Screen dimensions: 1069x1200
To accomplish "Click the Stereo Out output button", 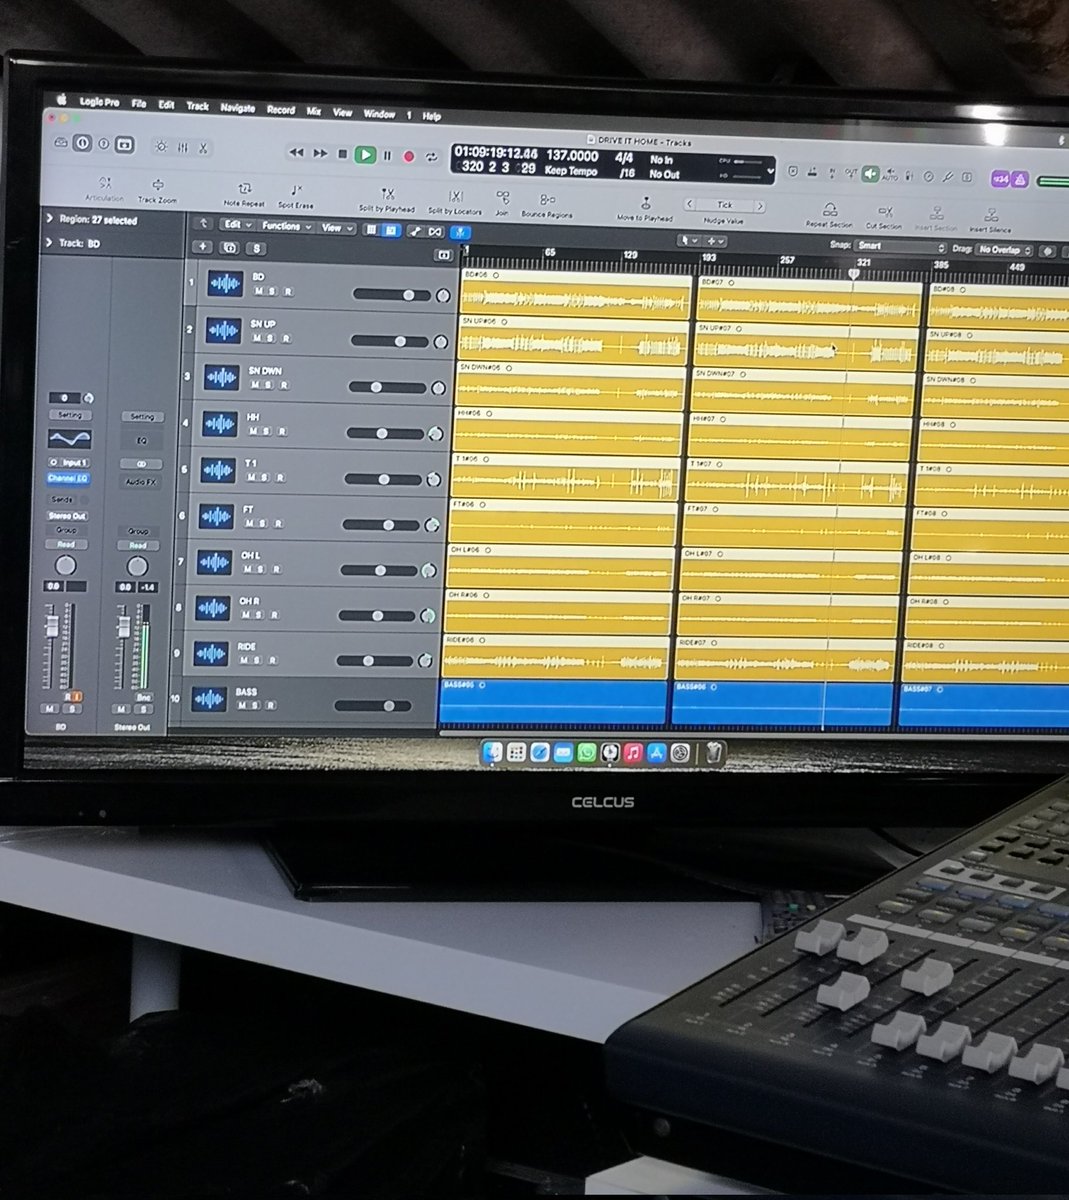I will [x=67, y=516].
